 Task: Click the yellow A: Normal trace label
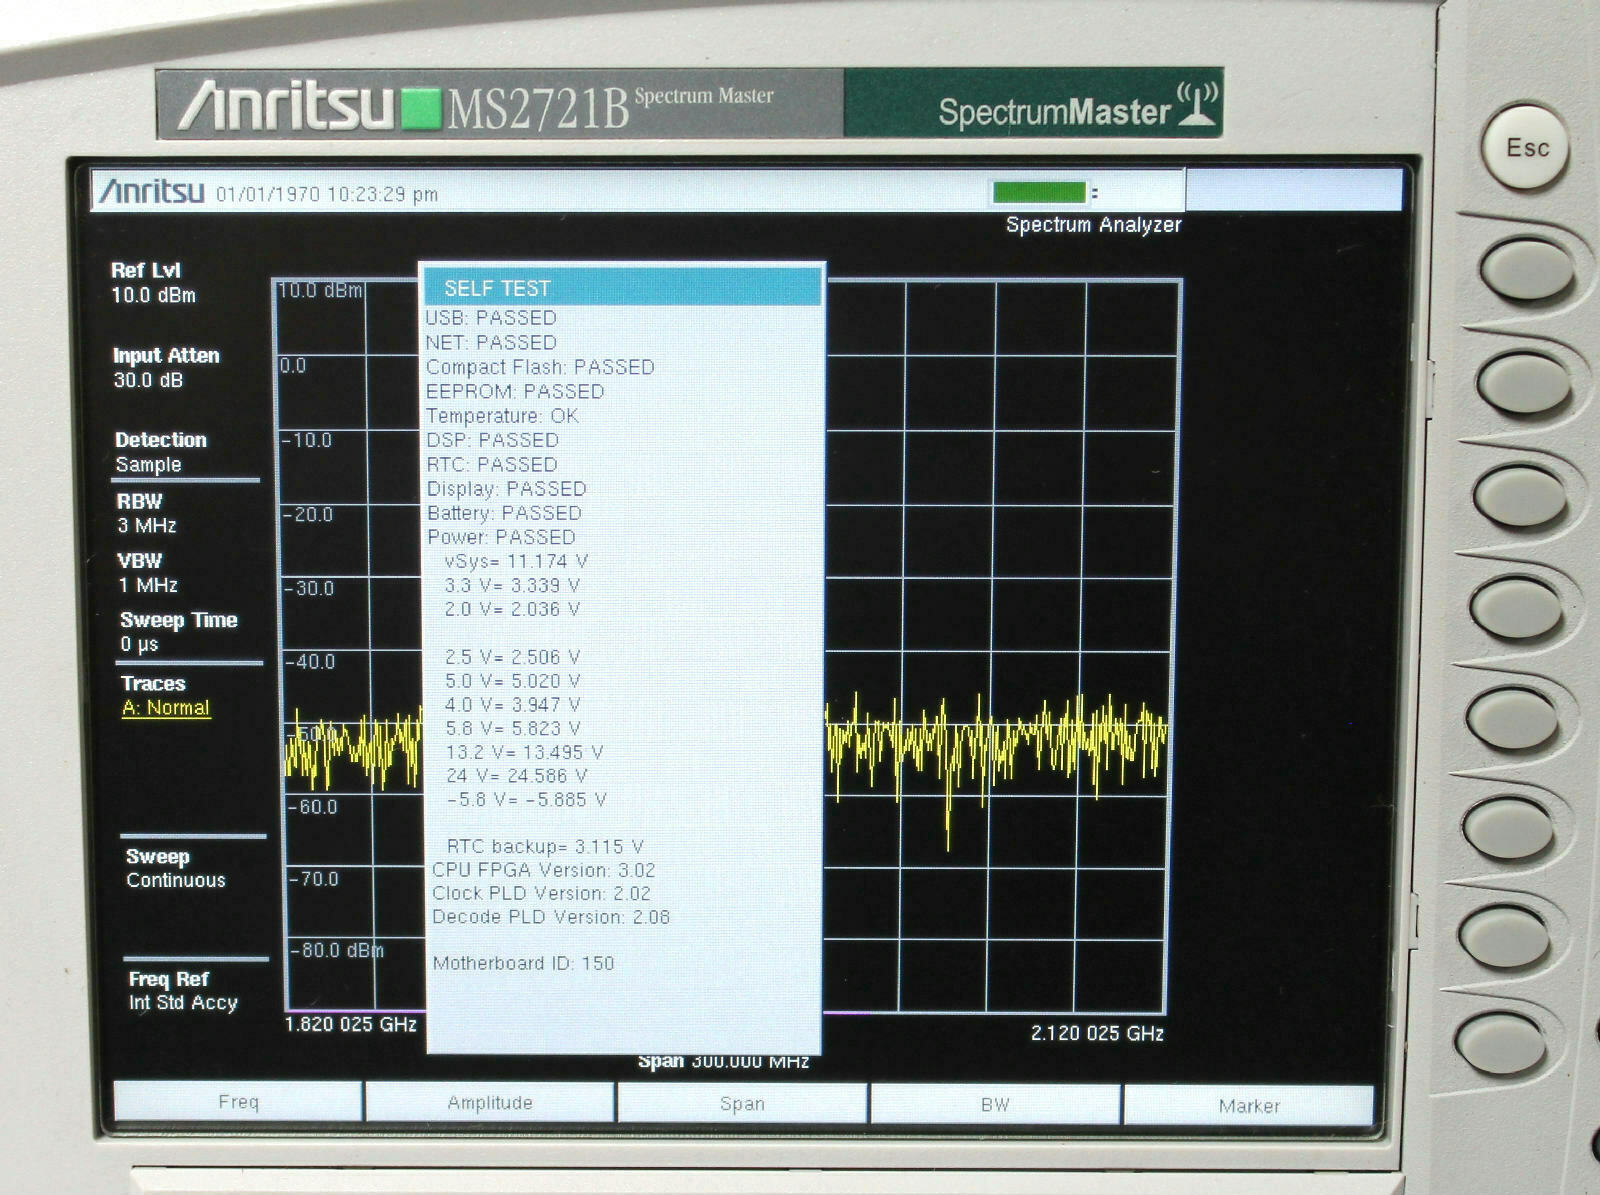[166, 708]
